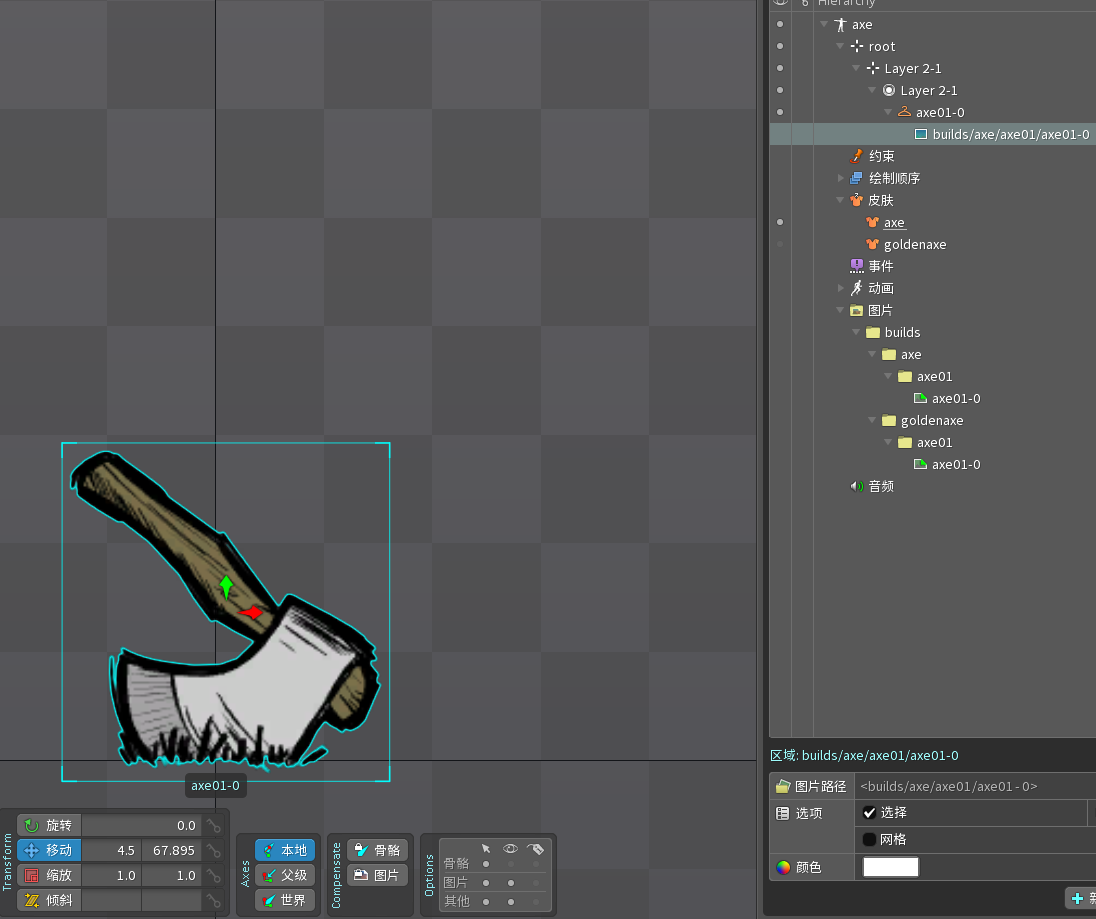Switch axes to World (世界)
Image resolution: width=1096 pixels, height=919 pixels.
pyautogui.click(x=285, y=900)
